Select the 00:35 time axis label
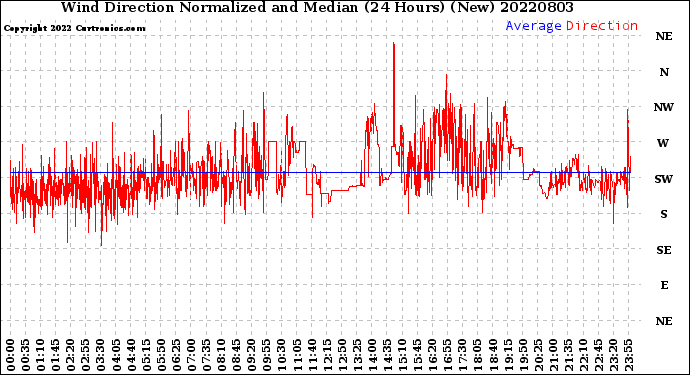 point(26,355)
